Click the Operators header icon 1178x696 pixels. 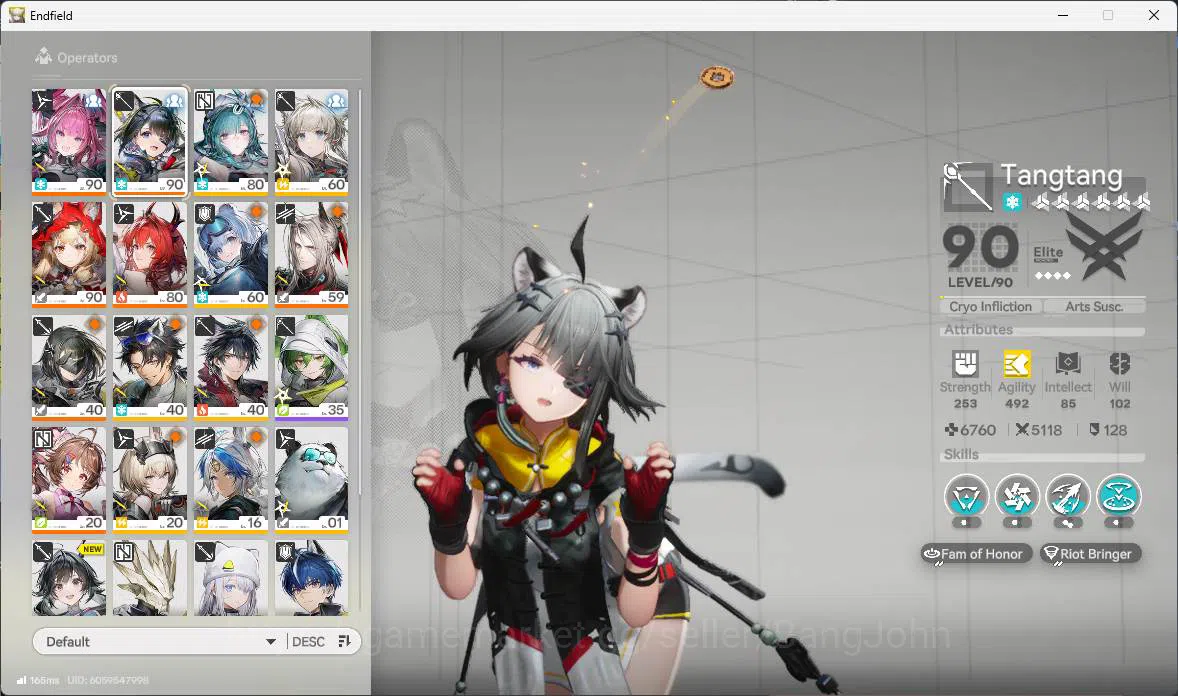pyautogui.click(x=44, y=56)
